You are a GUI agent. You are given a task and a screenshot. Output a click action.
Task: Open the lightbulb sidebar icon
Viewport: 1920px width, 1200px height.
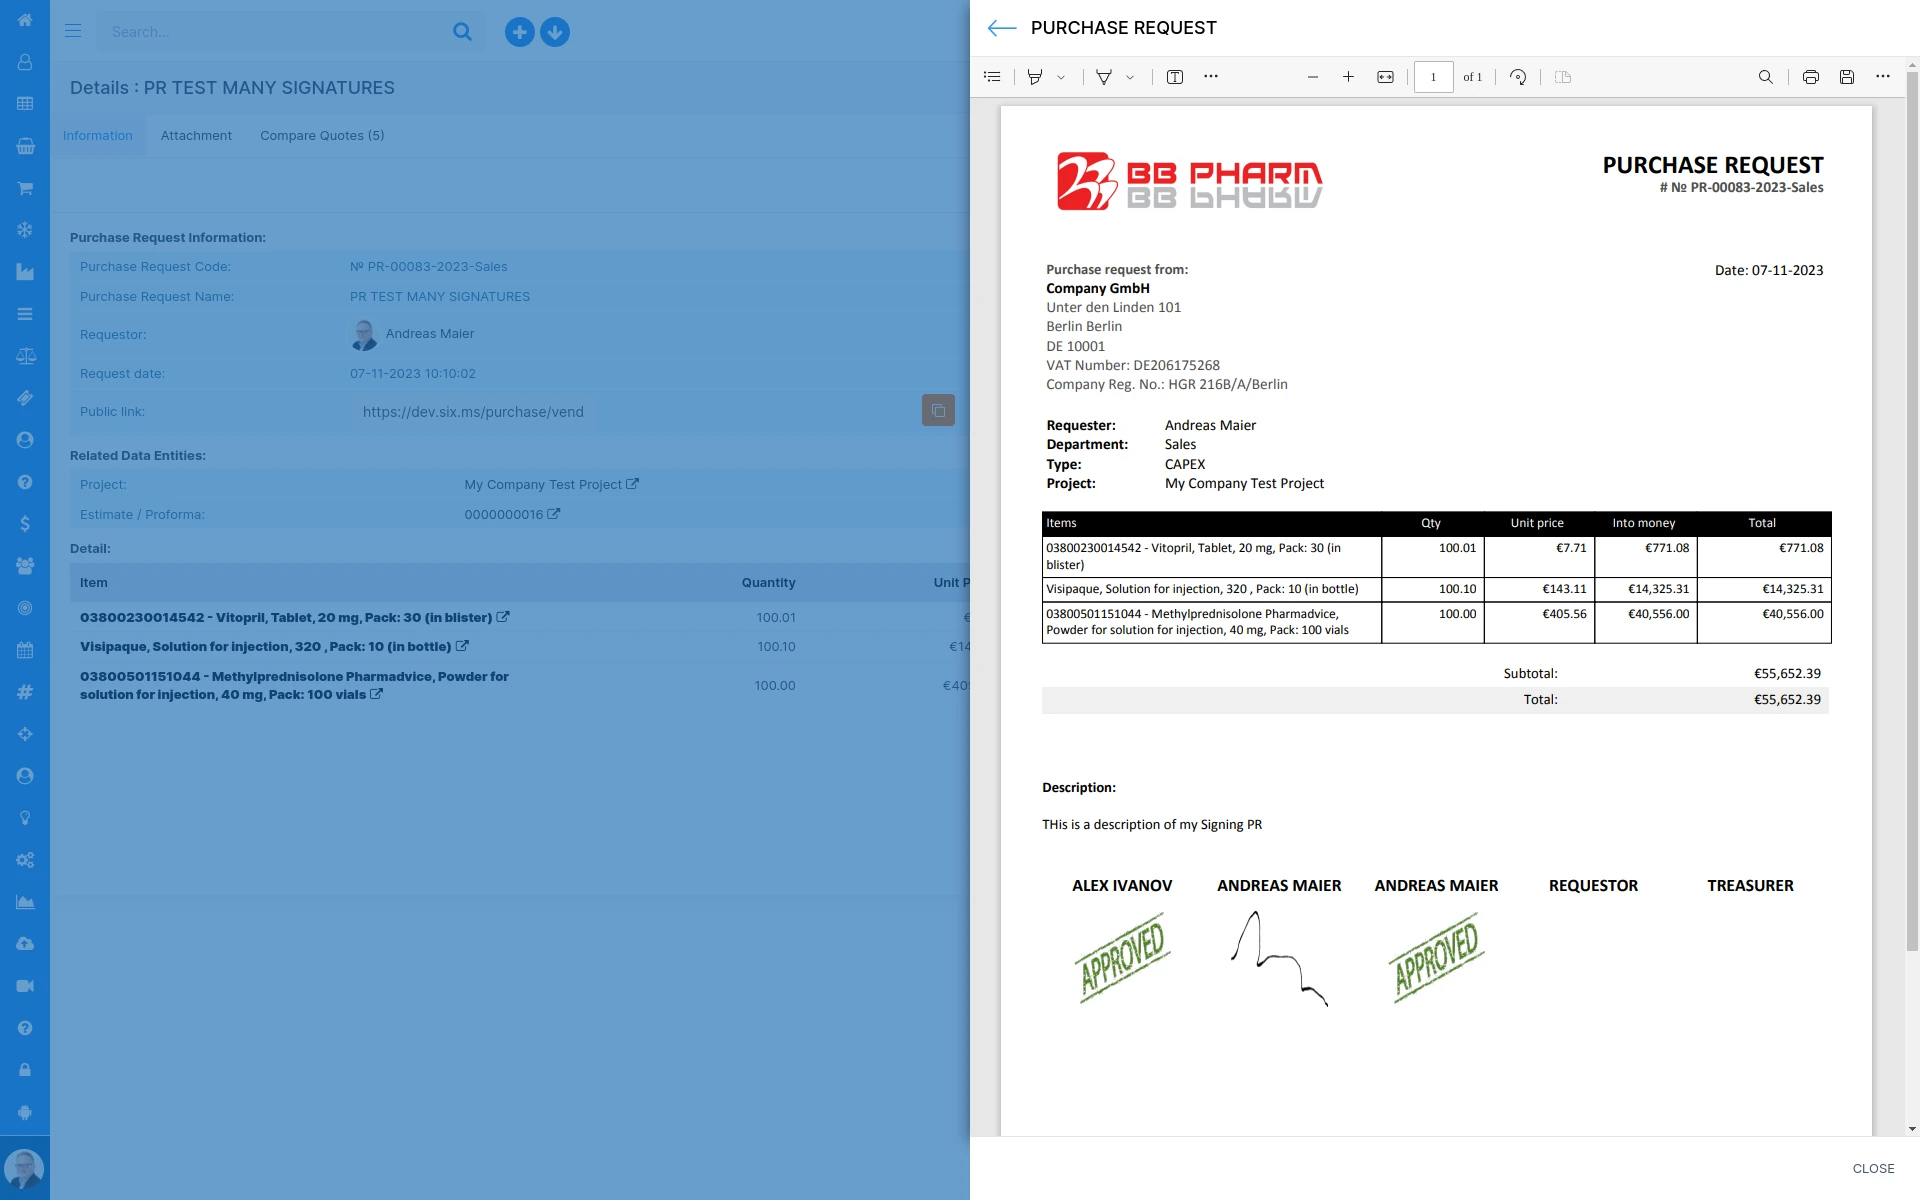click(x=25, y=818)
